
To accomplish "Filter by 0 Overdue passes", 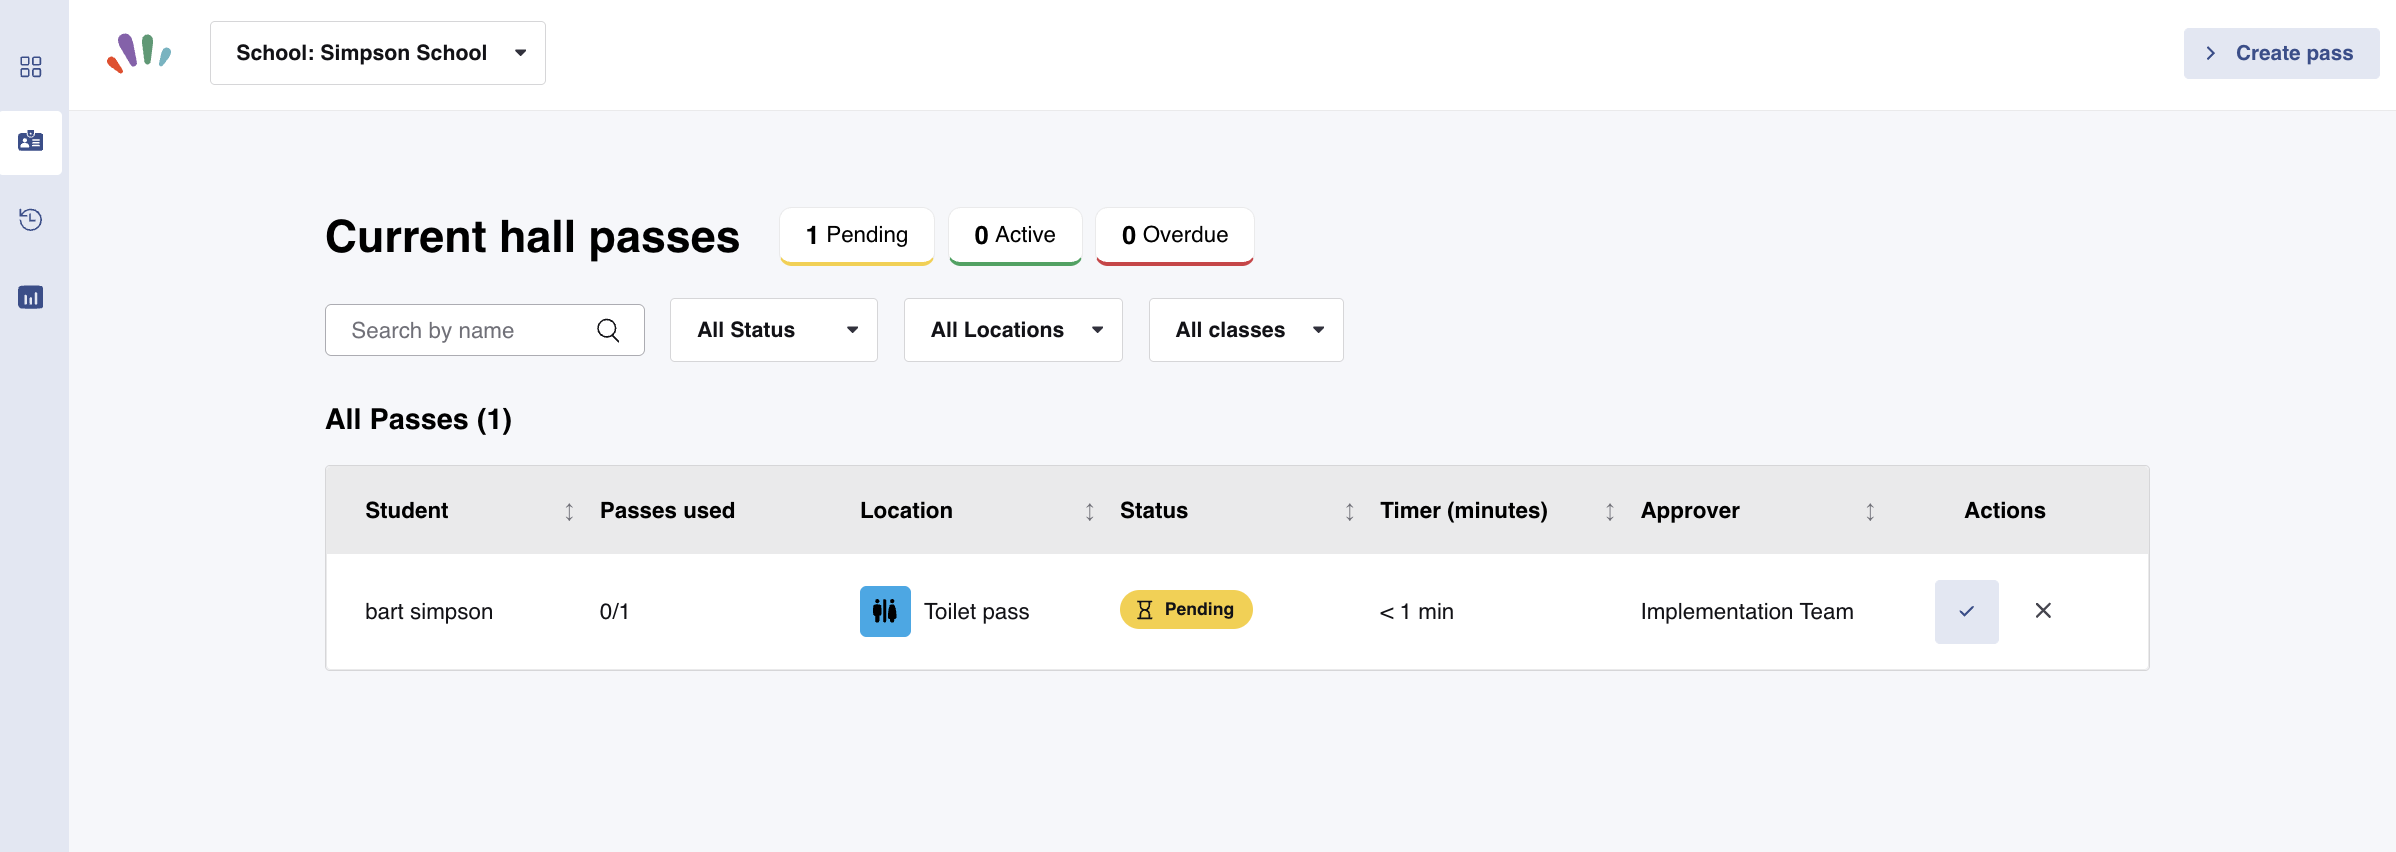I will (1175, 236).
